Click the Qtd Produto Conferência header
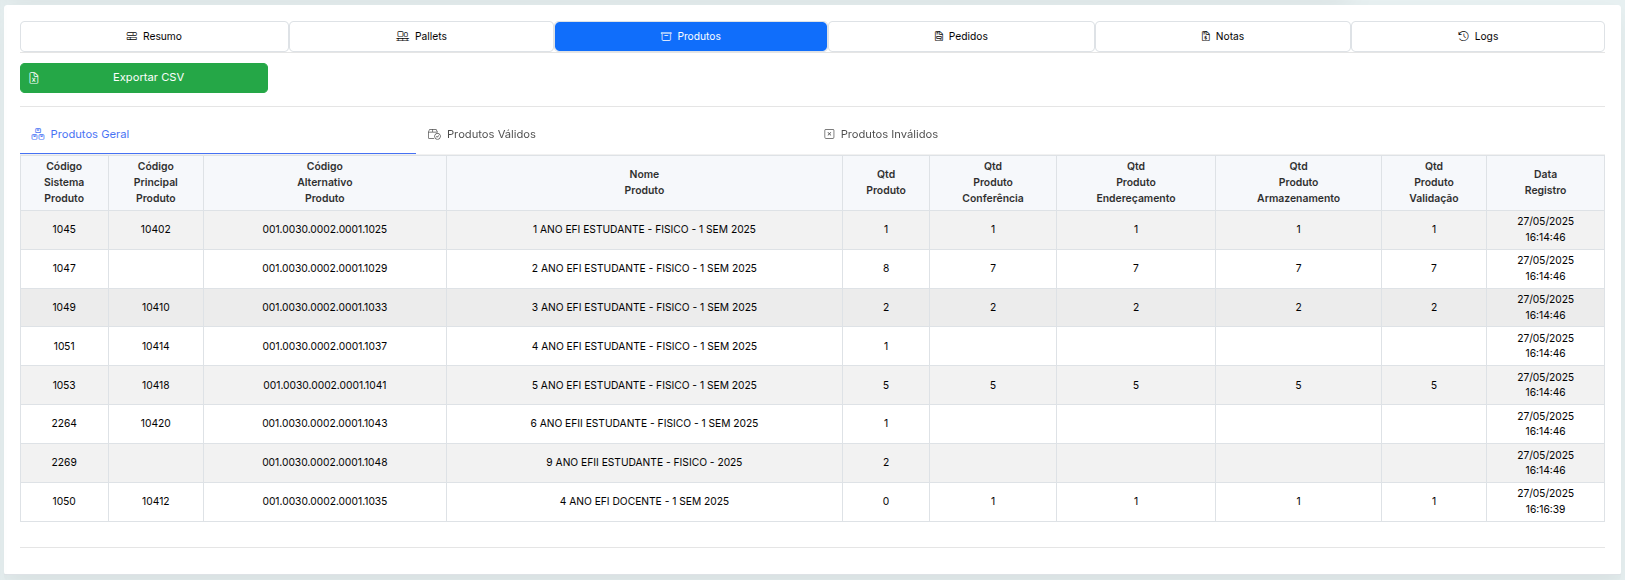1625x580 pixels. tap(992, 182)
